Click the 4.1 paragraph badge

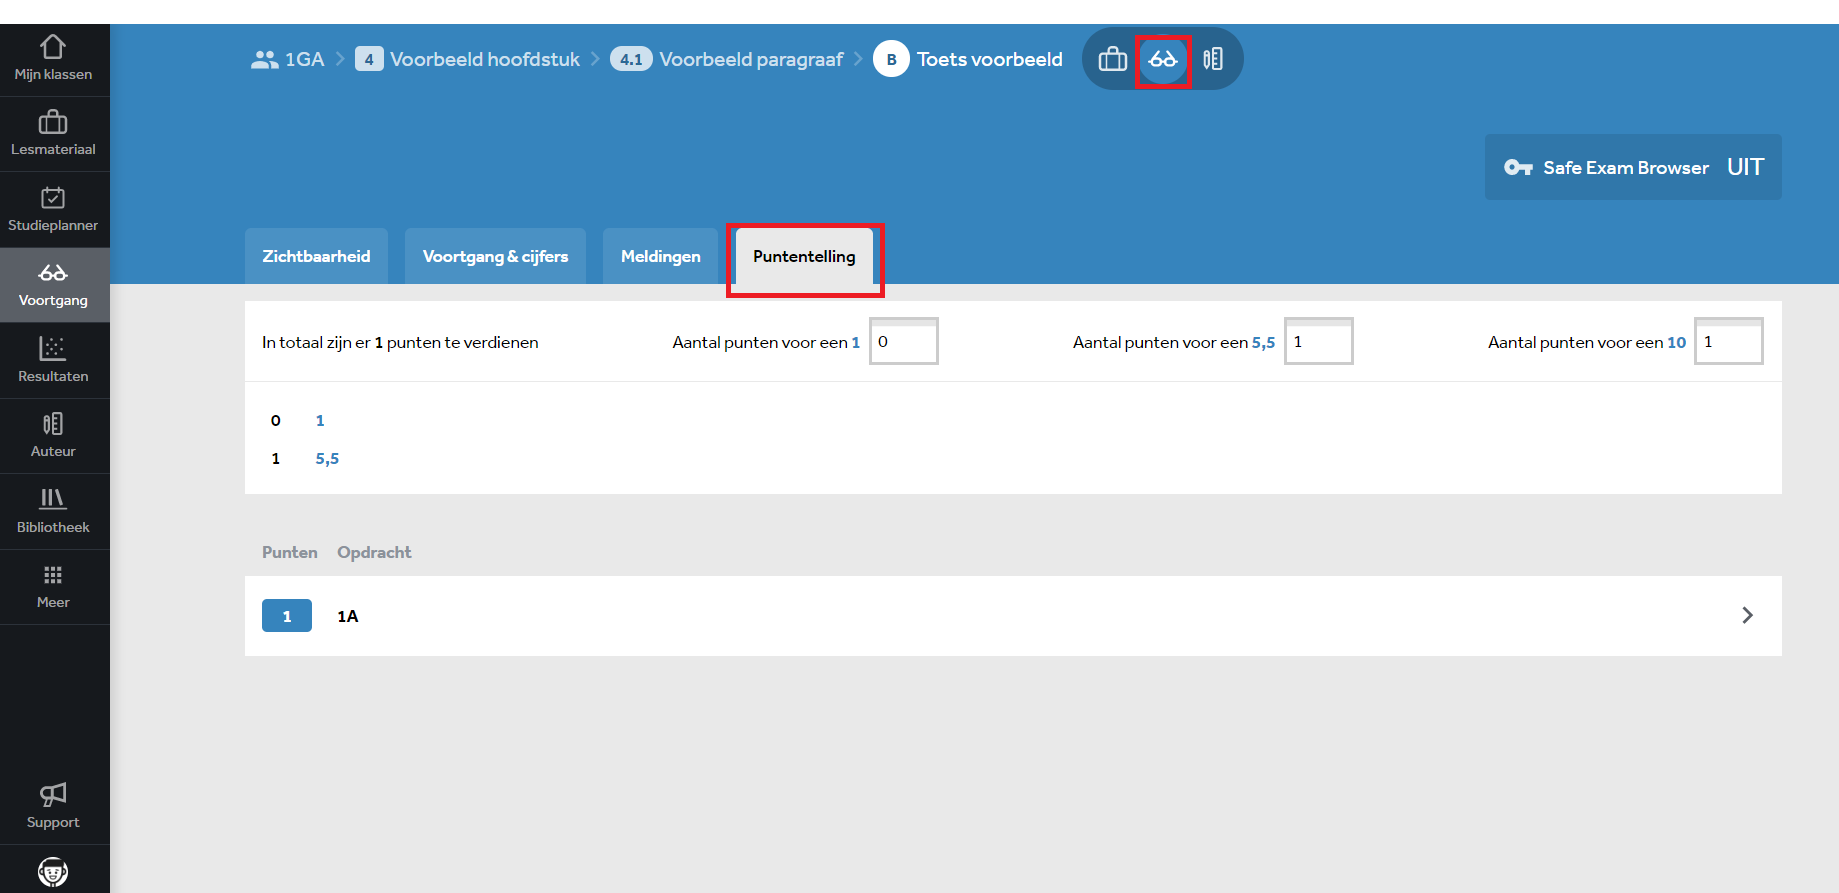click(631, 59)
